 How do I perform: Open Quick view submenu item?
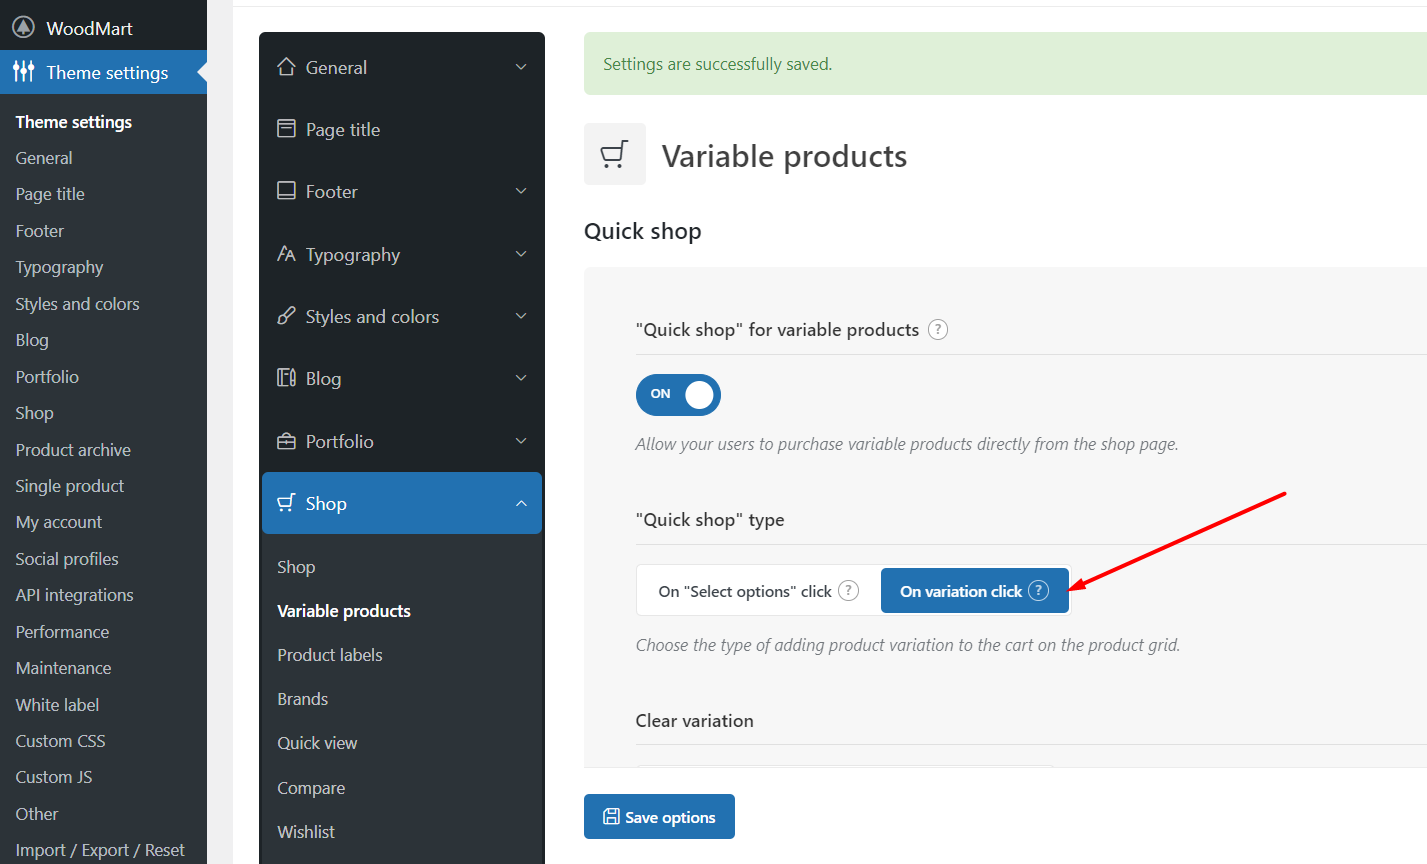[317, 743]
